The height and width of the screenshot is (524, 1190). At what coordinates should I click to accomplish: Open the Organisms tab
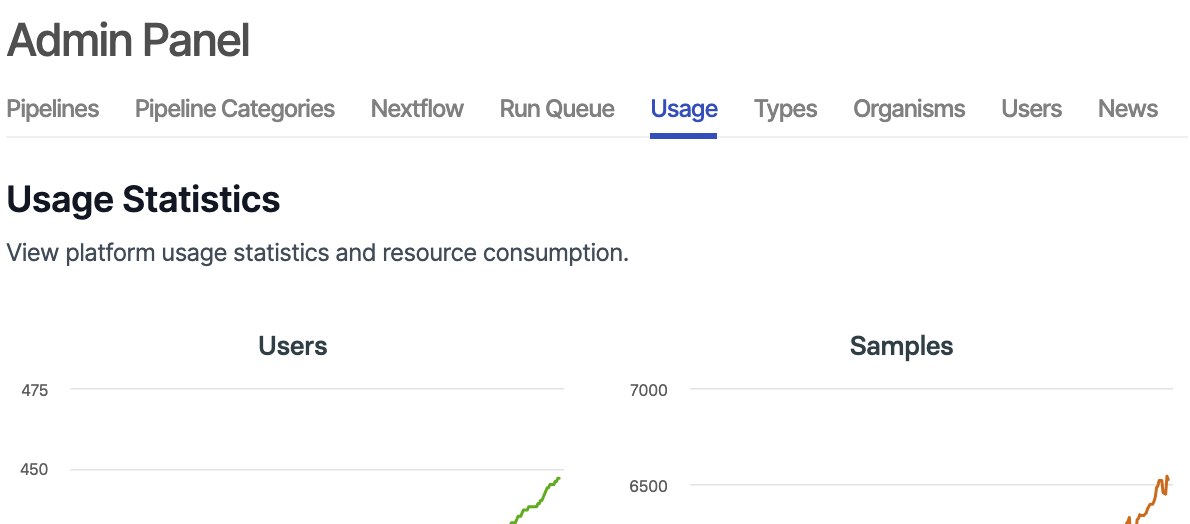click(x=909, y=109)
